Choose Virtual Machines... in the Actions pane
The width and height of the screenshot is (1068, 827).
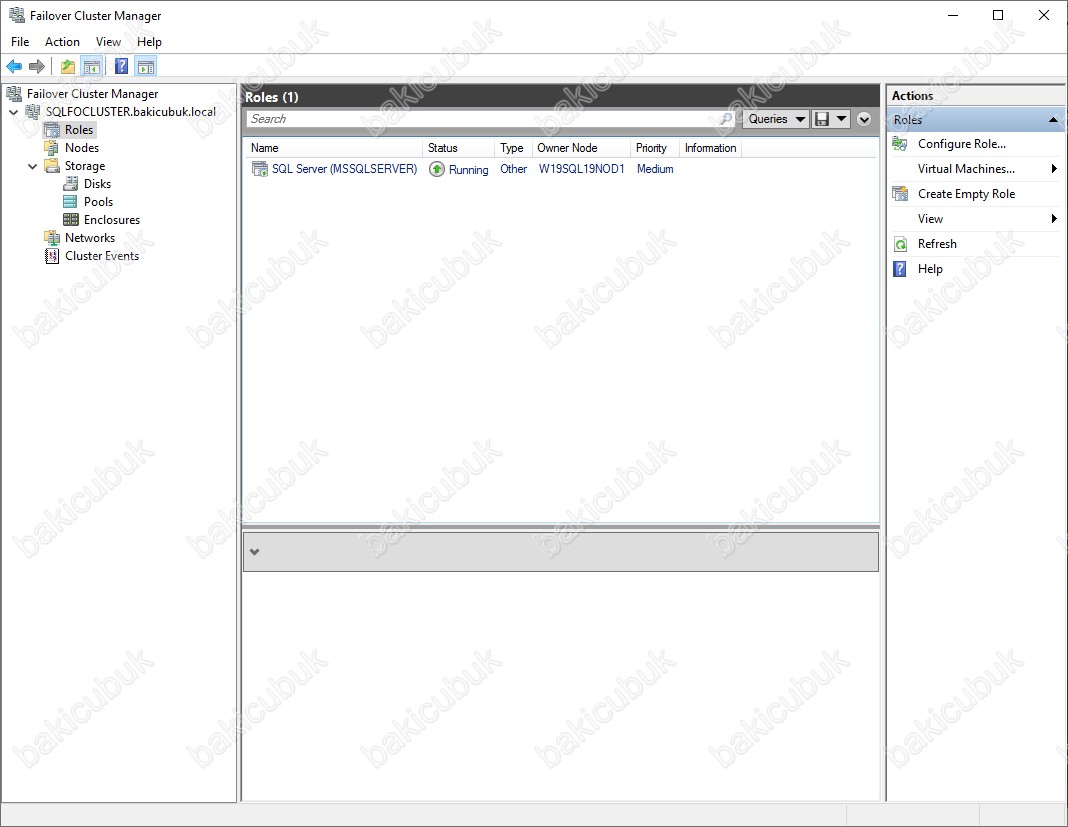point(966,169)
